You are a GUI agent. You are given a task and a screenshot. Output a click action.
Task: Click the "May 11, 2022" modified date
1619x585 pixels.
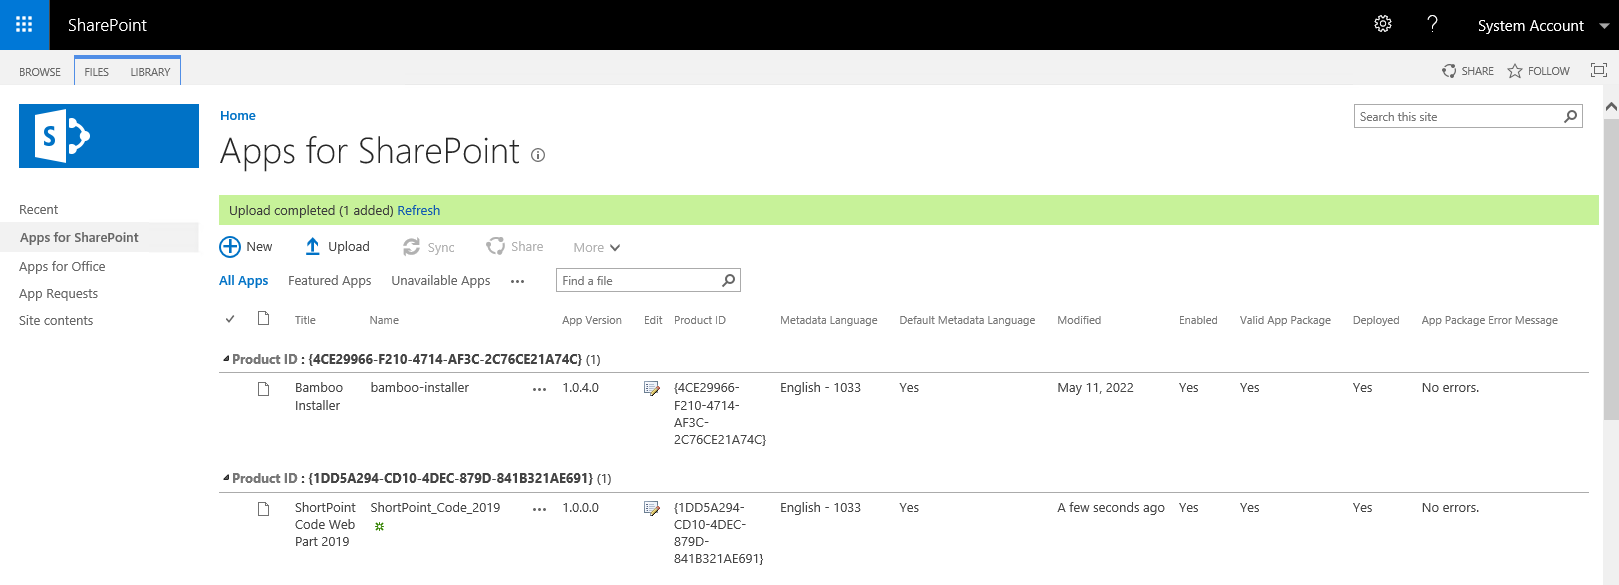pyautogui.click(x=1095, y=388)
